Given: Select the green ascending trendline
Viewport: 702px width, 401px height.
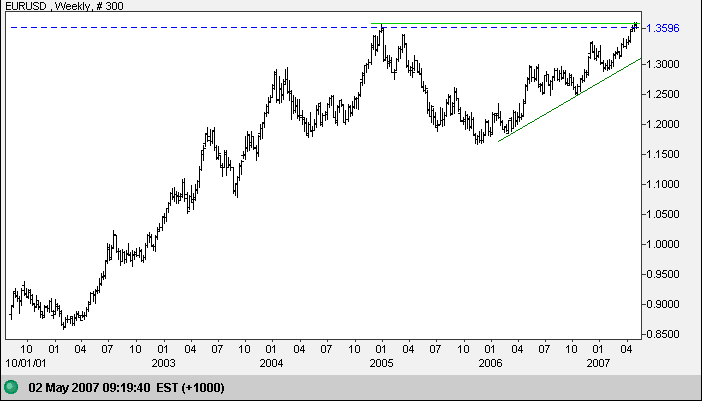Looking at the screenshot, I should [569, 100].
